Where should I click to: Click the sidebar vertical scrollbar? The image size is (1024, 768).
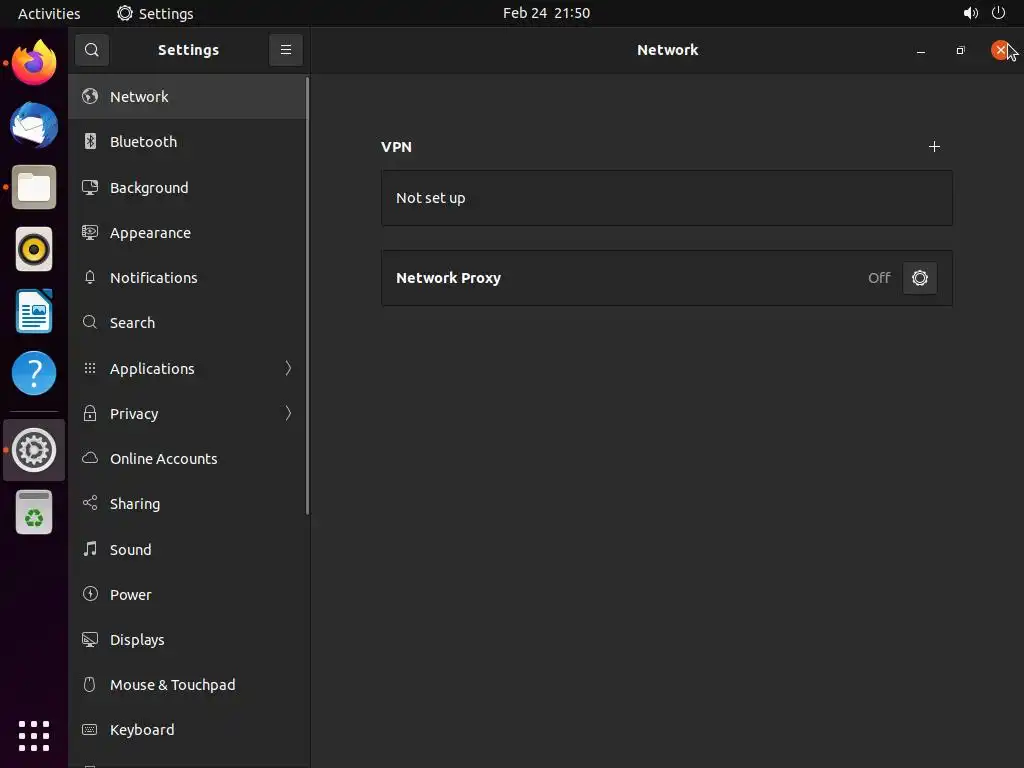308,300
